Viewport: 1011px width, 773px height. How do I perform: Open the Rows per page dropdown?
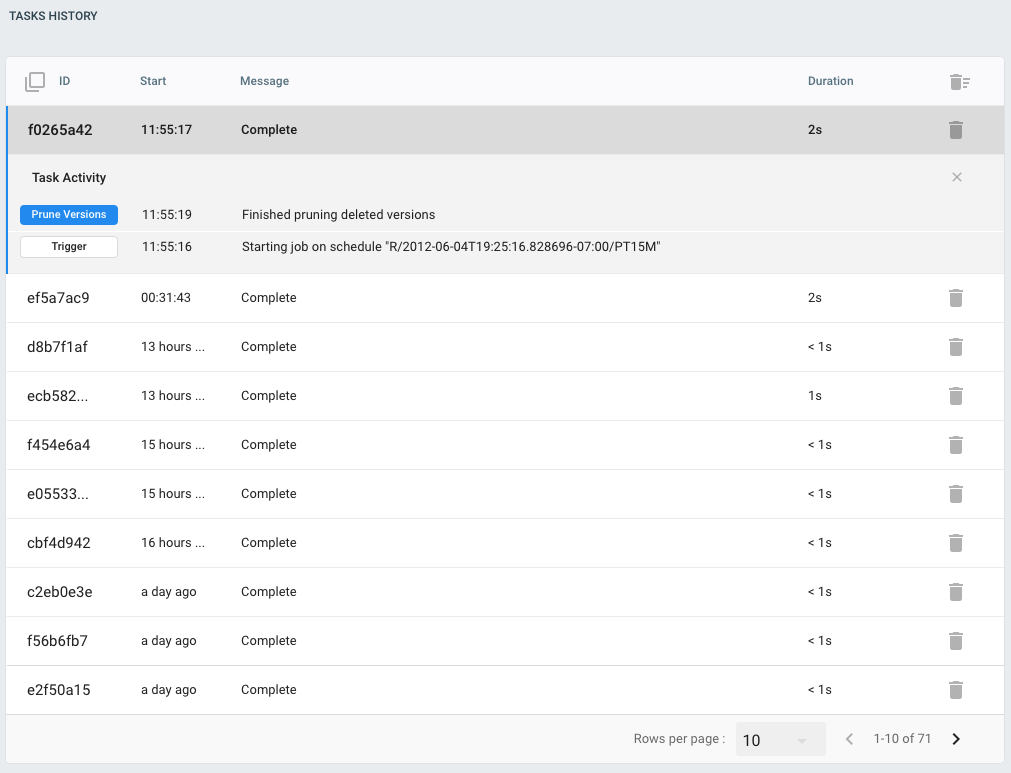780,740
